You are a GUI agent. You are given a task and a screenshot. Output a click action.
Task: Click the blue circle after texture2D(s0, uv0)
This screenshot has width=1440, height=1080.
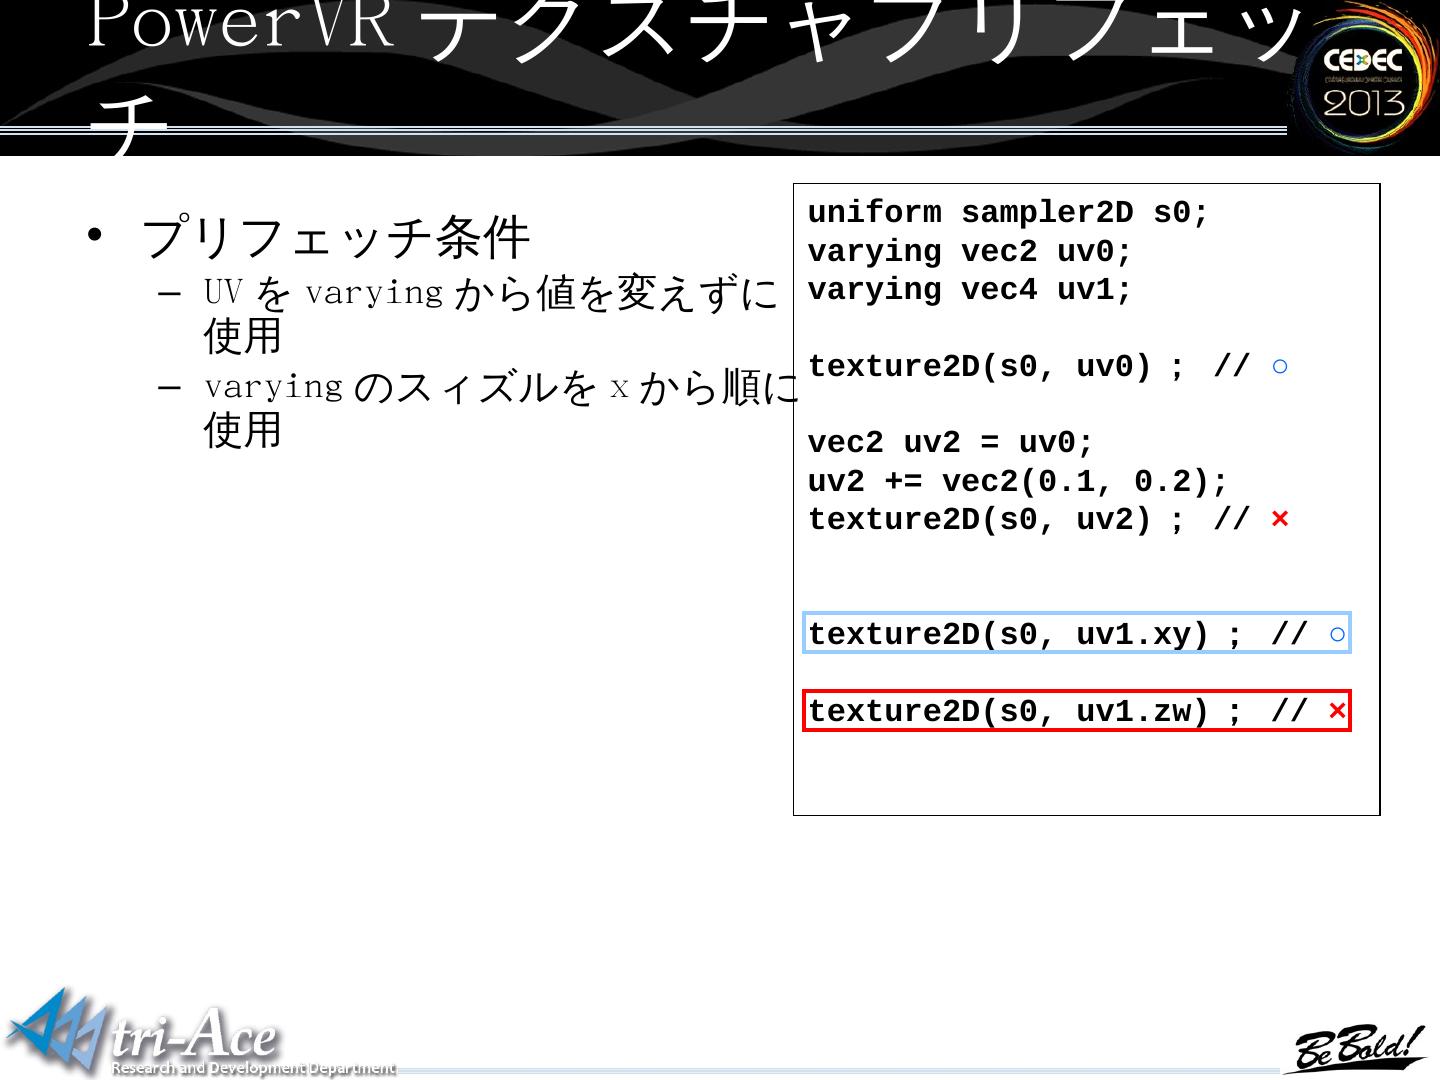tap(1280, 367)
